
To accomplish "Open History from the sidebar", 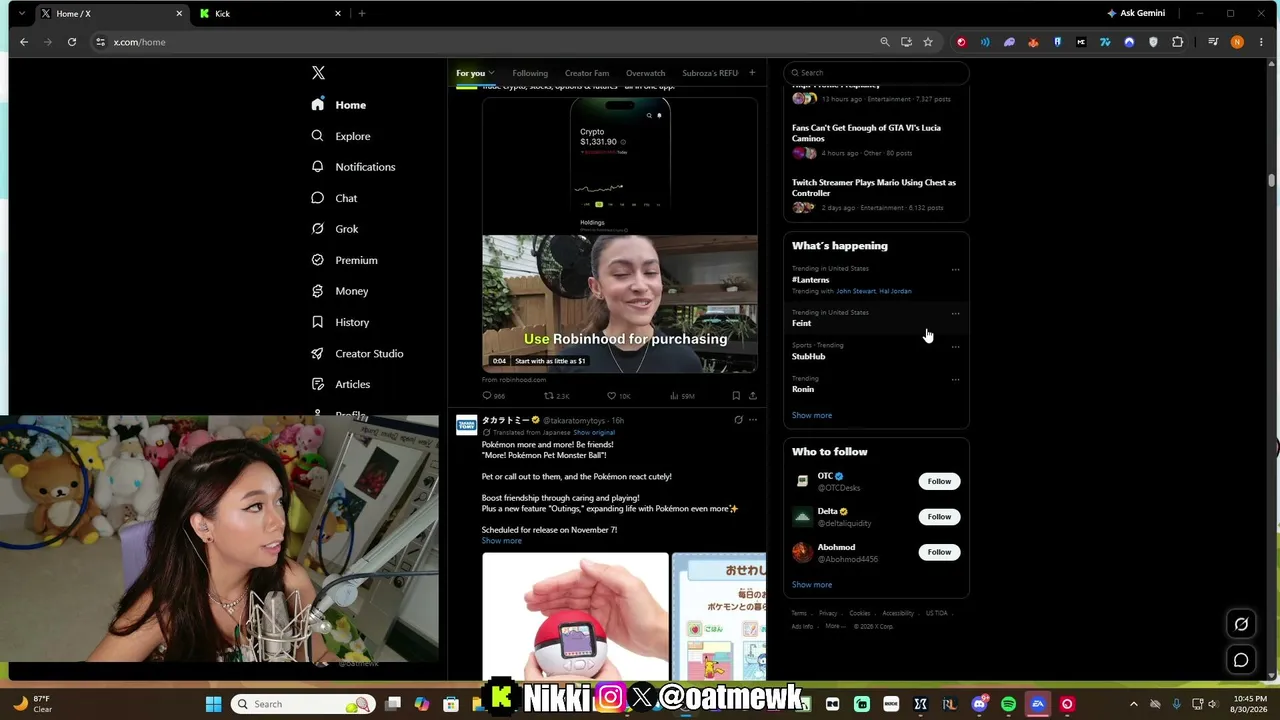I will [x=340, y=322].
